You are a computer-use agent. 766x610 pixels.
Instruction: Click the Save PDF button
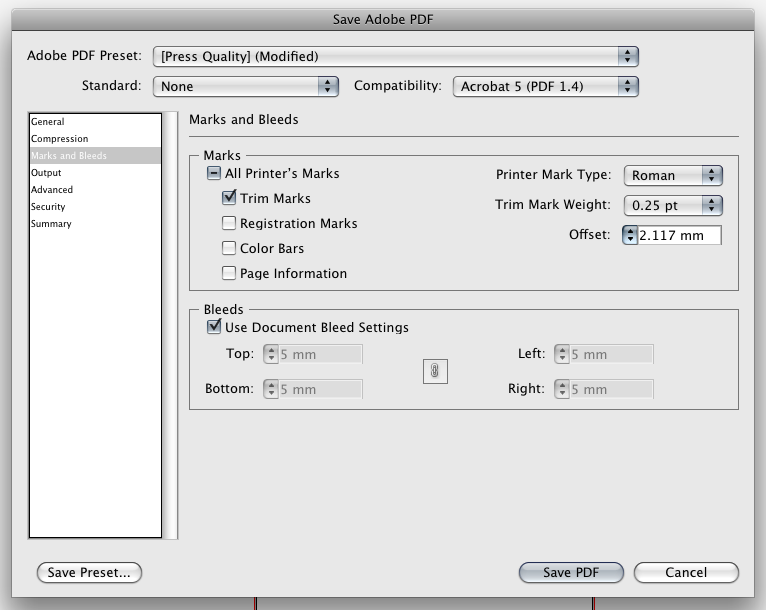571,573
